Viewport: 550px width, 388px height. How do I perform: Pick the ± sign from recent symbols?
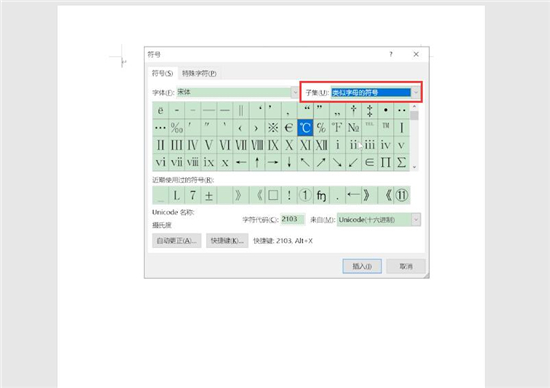click(208, 195)
